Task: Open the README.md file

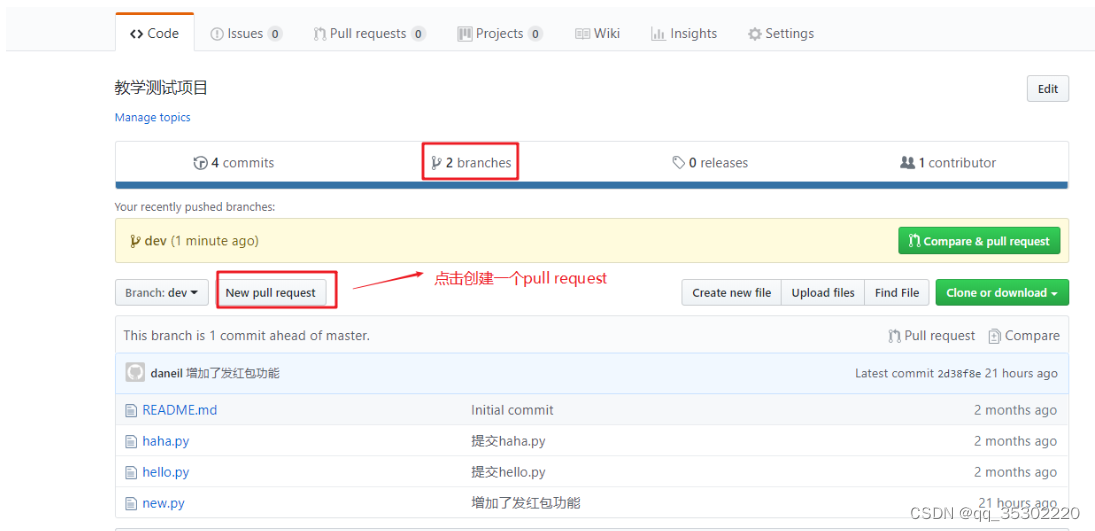Action: pyautogui.click(x=179, y=410)
